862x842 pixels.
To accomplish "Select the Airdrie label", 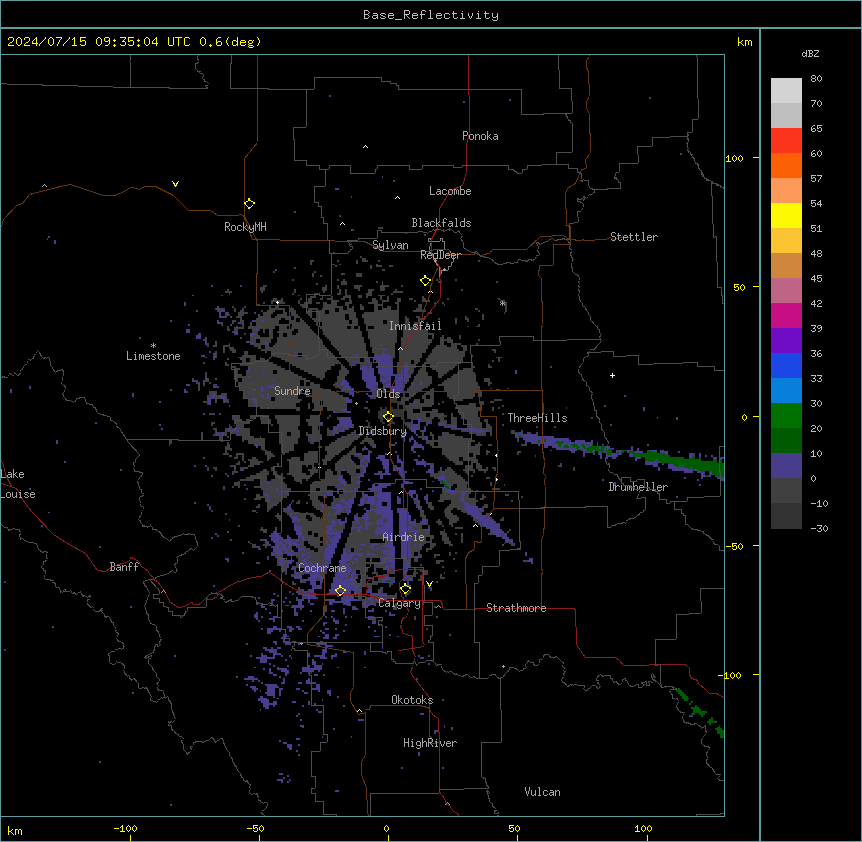I will (404, 537).
